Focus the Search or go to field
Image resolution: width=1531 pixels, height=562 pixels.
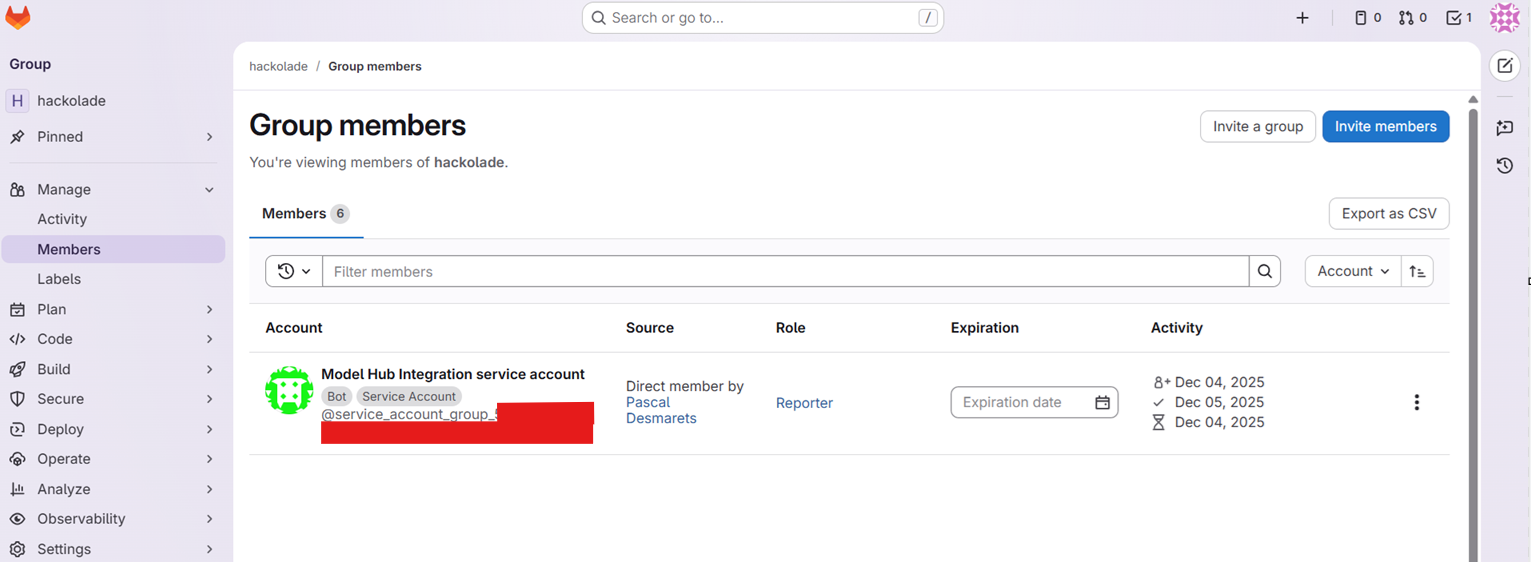[x=763, y=18]
